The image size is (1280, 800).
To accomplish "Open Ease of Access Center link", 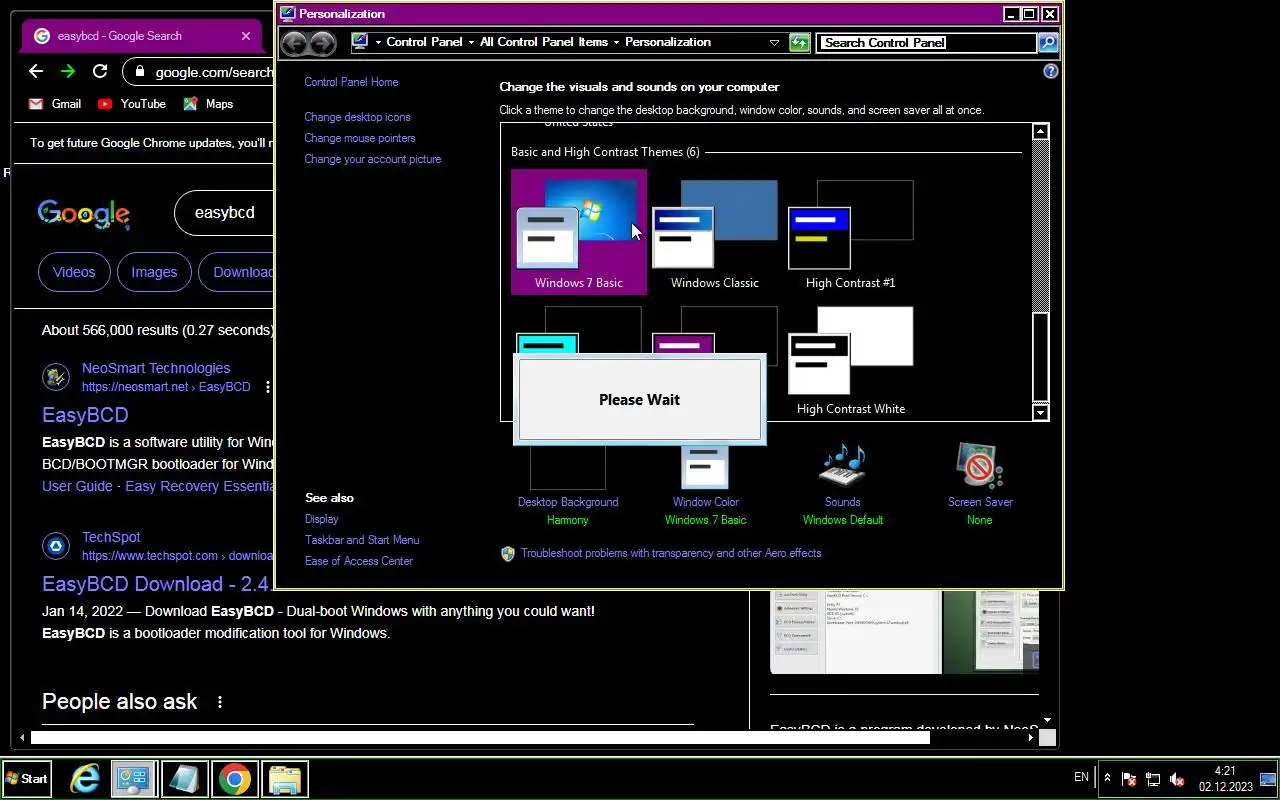I will point(359,561).
